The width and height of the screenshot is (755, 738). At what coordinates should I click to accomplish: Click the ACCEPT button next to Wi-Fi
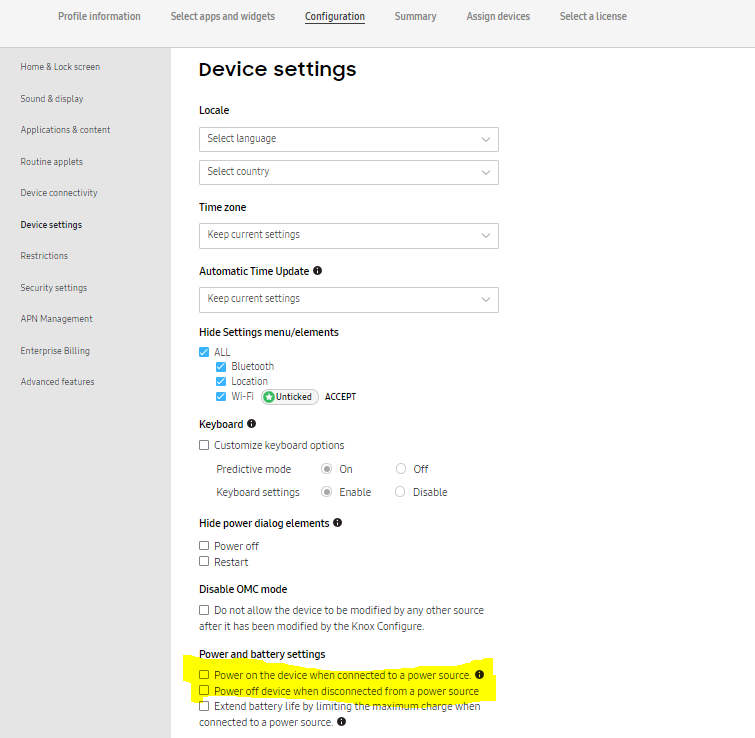340,397
